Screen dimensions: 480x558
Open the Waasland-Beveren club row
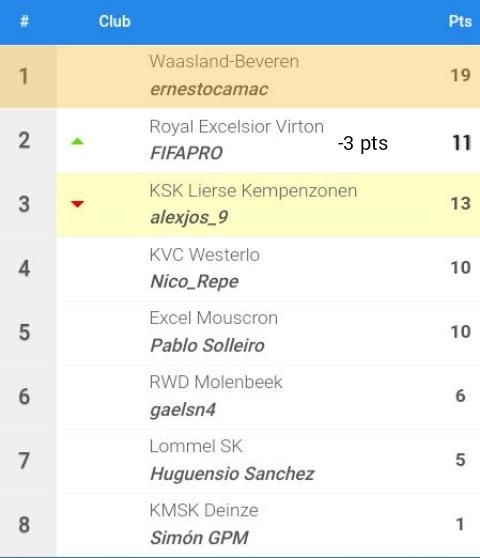tap(240, 76)
